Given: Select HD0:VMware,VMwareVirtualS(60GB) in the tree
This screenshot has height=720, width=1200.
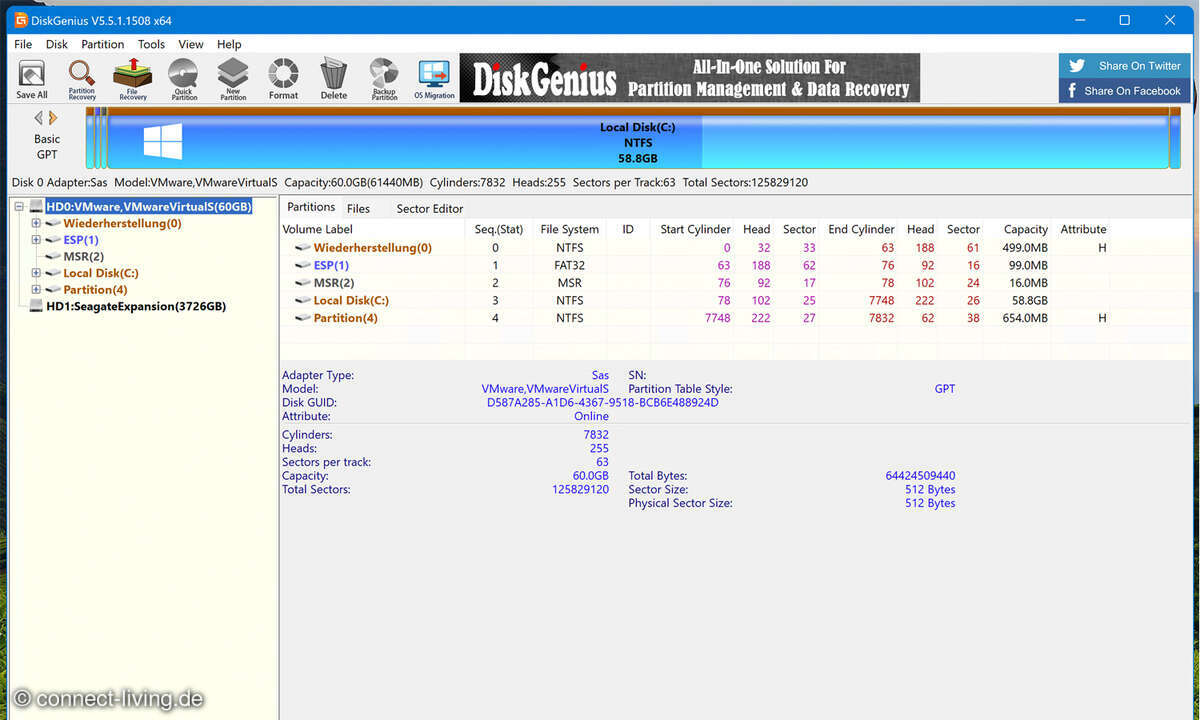Looking at the screenshot, I should pos(149,207).
